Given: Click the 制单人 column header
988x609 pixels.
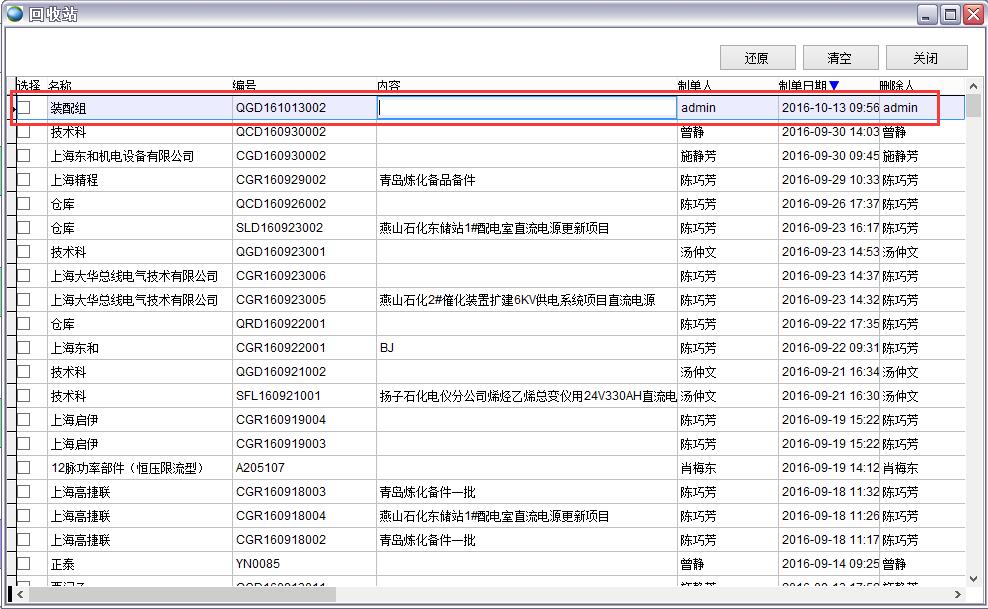Looking at the screenshot, I should tap(695, 86).
